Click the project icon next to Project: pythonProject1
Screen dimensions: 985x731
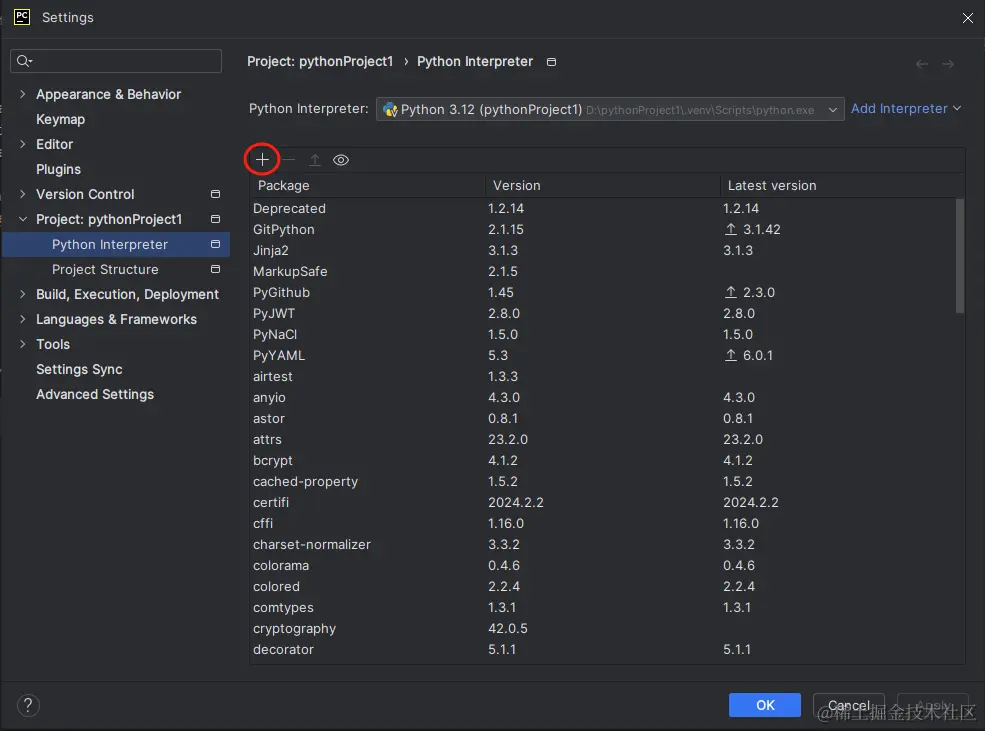coord(215,219)
